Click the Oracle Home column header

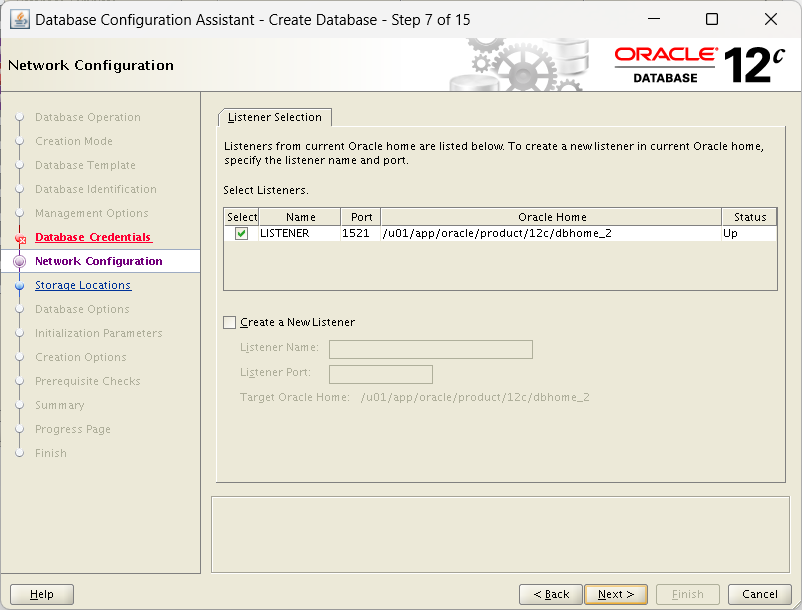click(x=551, y=217)
